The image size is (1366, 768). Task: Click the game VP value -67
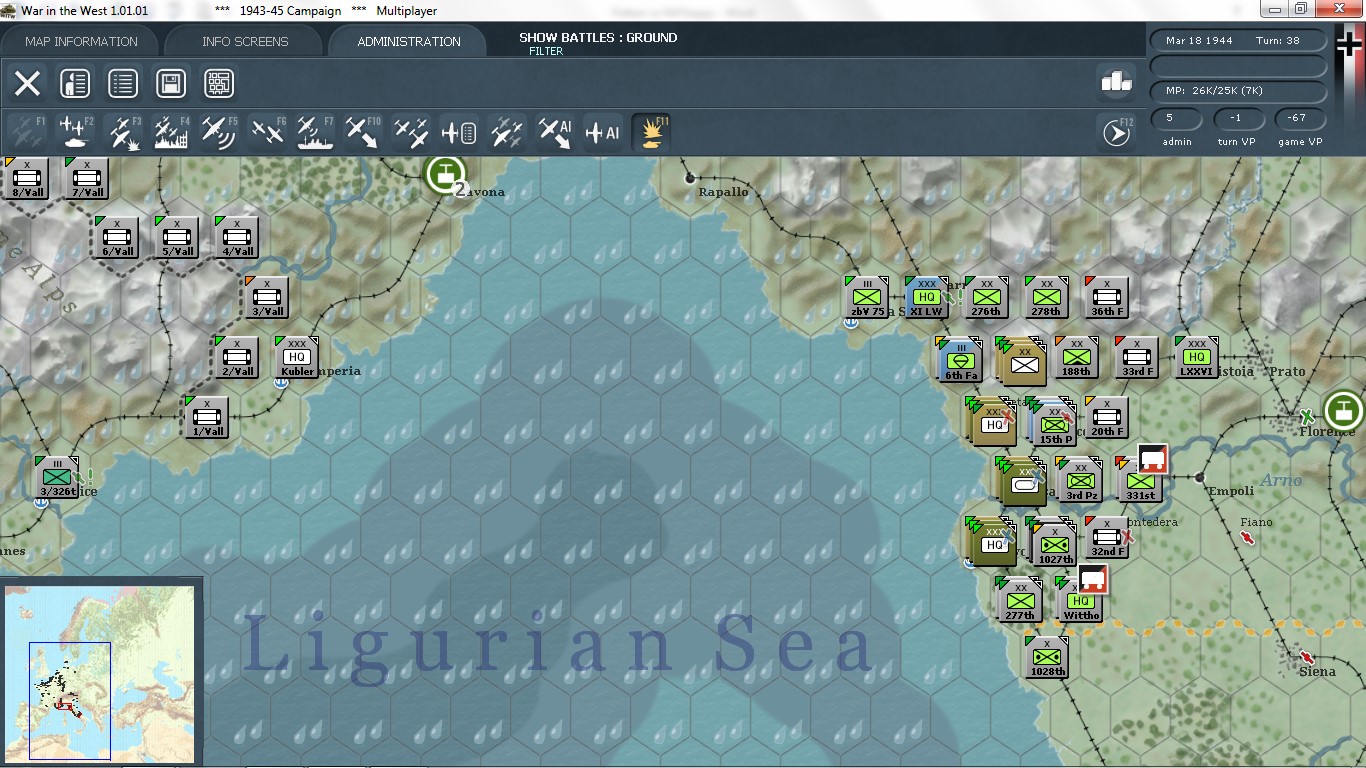point(1298,118)
